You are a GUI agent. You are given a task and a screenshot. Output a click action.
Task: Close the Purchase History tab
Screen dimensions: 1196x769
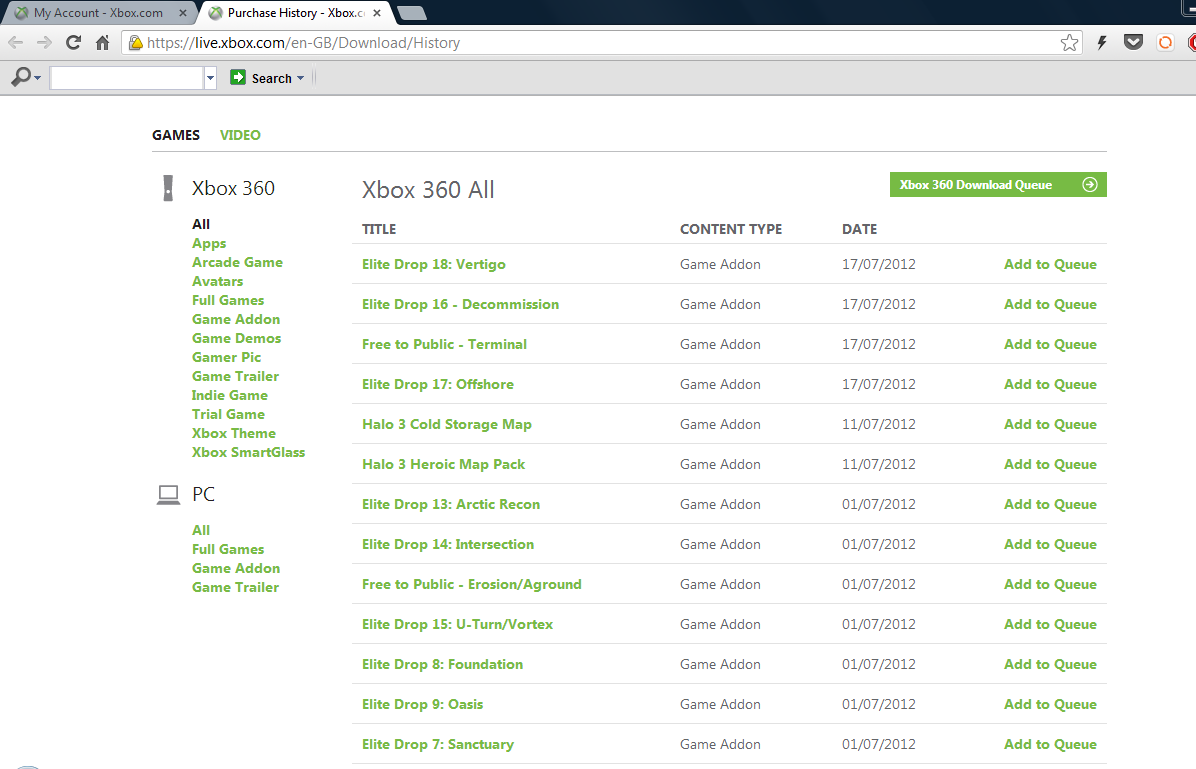tap(377, 13)
